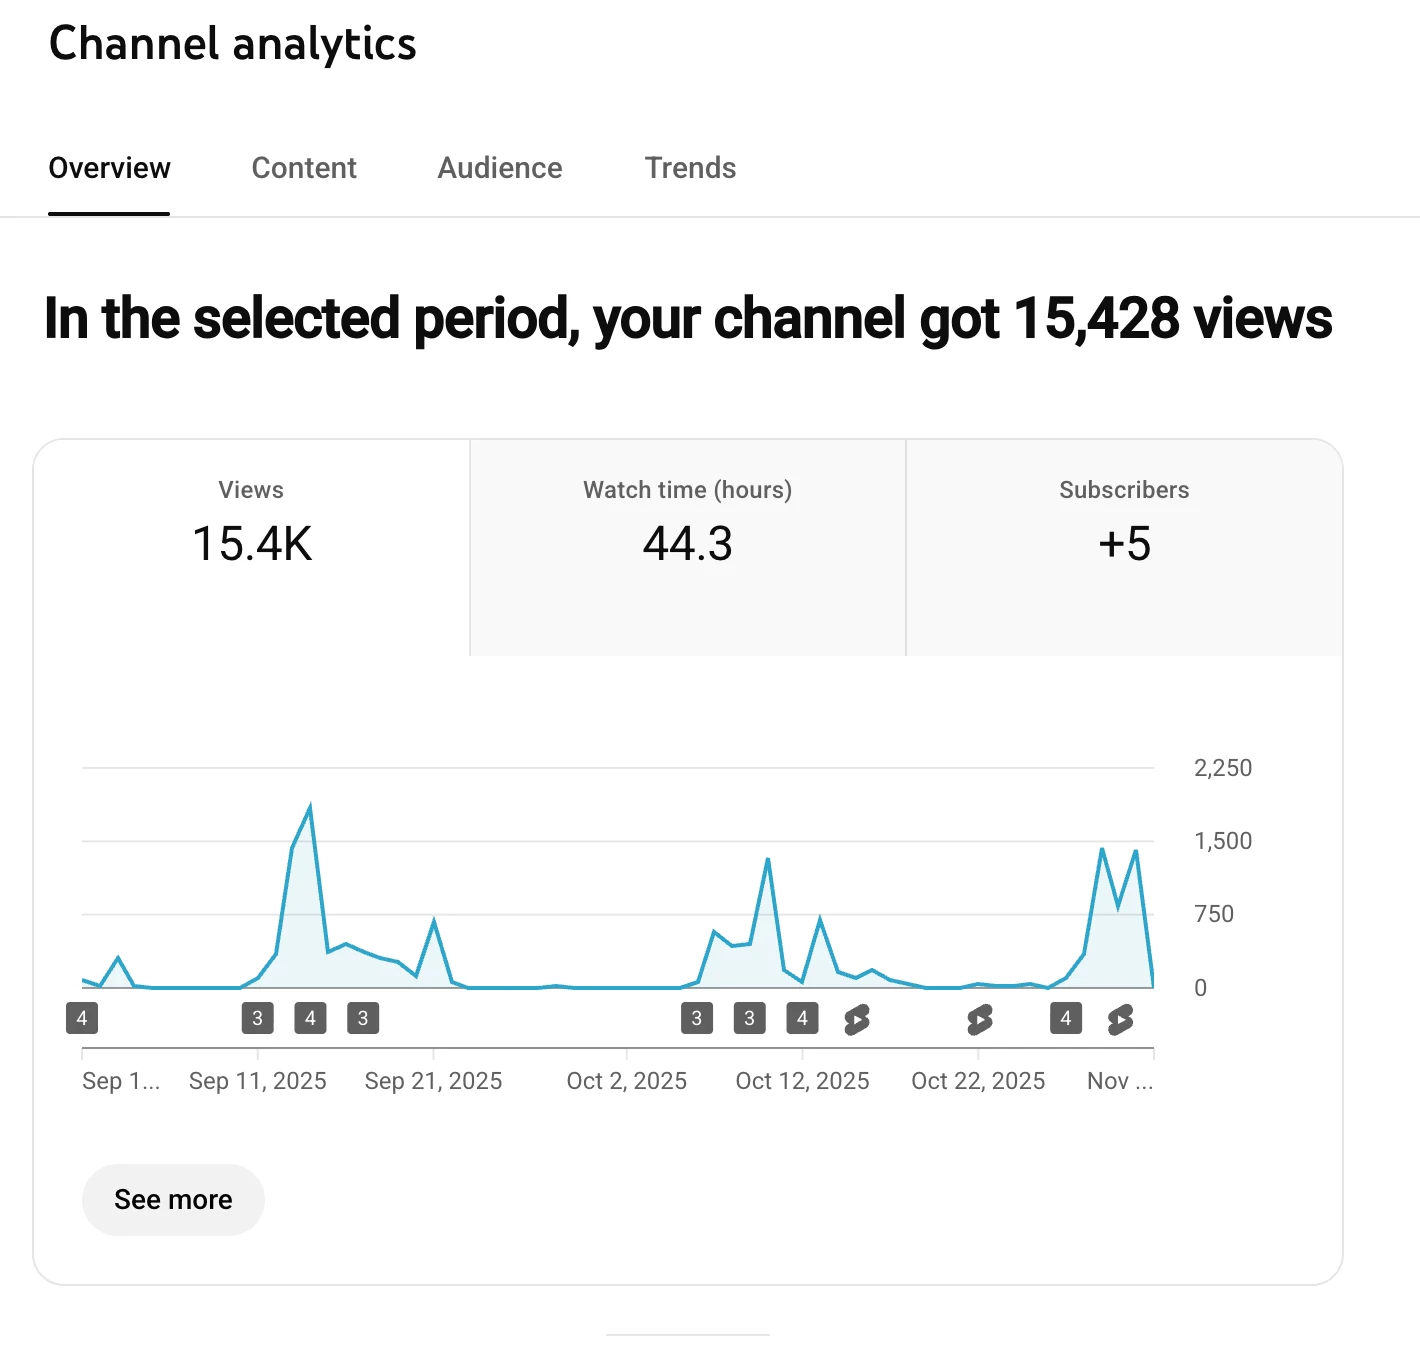Screen dimensions: 1420x1346
Task: Click the 3-video marker at Sep 11
Action: click(x=257, y=1018)
